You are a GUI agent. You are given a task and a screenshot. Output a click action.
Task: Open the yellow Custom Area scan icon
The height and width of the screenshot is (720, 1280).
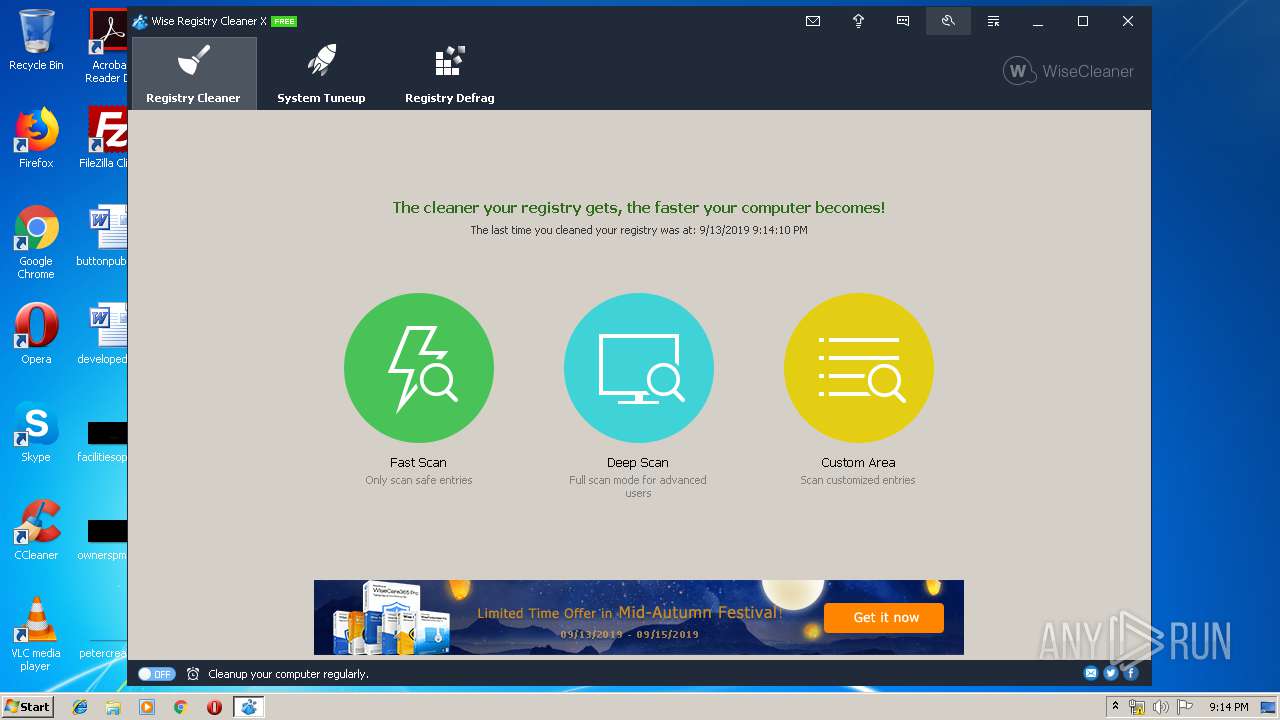[858, 368]
